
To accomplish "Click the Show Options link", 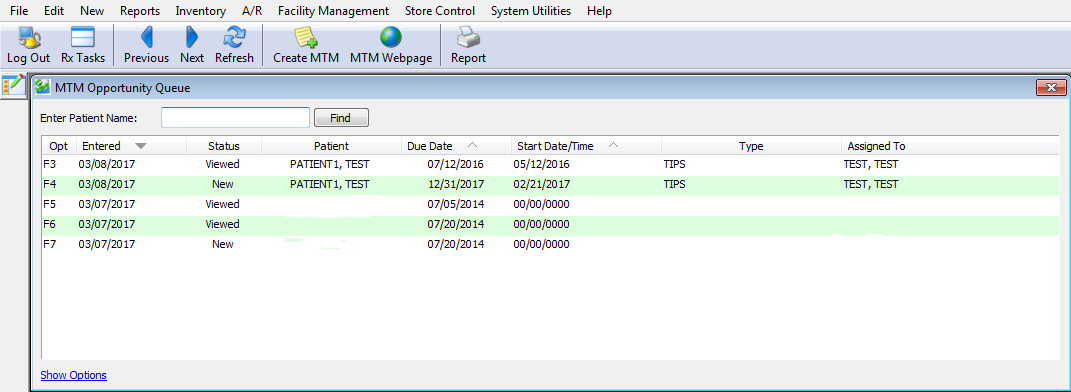I will [x=74, y=375].
